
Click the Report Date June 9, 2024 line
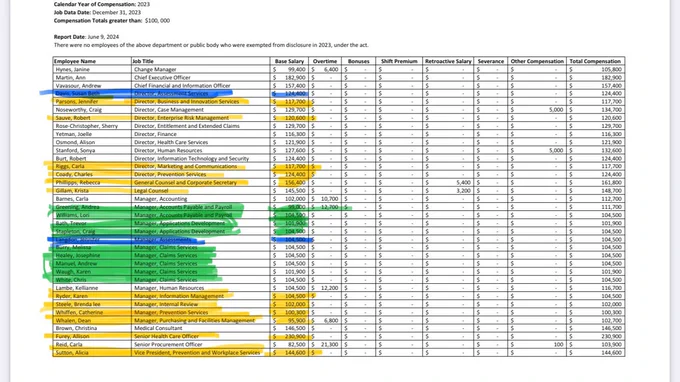[86, 37]
